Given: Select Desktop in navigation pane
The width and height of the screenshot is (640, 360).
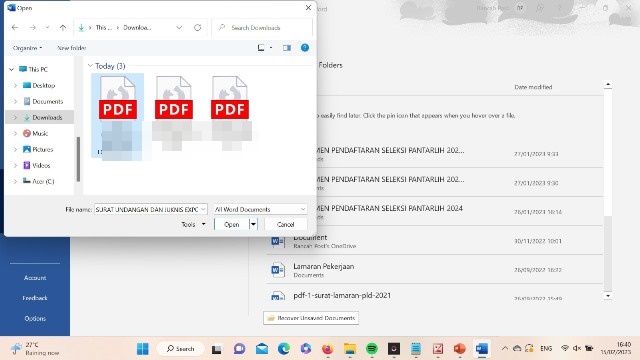Looking at the screenshot, I should (39, 85).
